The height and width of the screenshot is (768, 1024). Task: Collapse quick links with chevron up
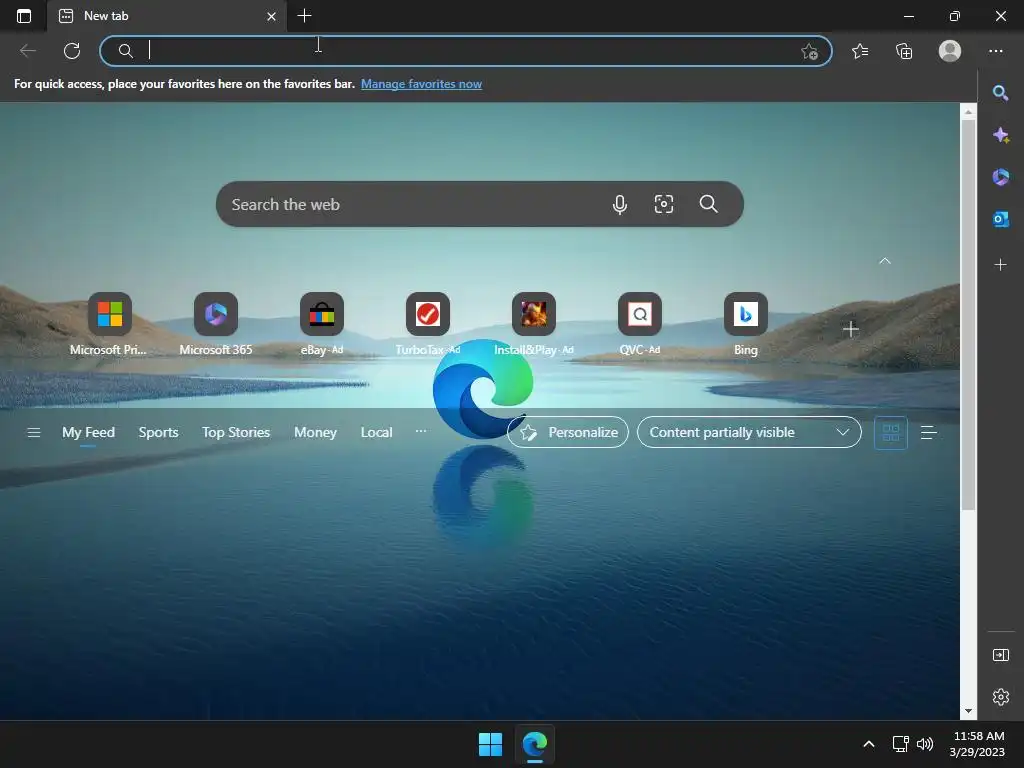tap(885, 261)
